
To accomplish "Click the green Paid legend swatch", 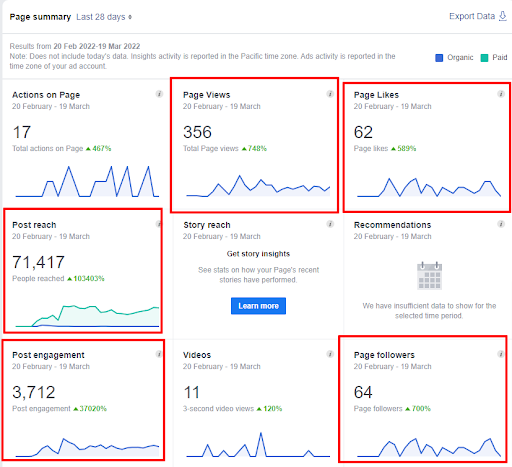I will (x=484, y=58).
